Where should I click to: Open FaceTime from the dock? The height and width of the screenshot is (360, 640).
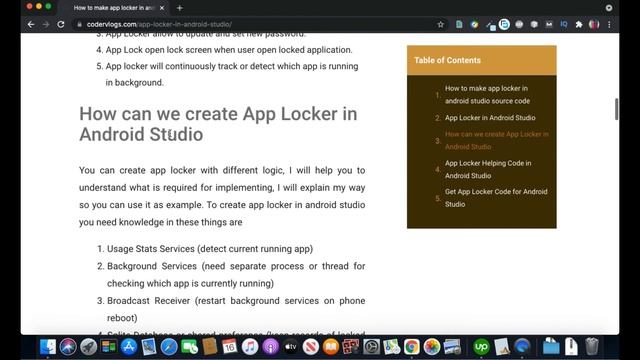[x=189, y=347]
